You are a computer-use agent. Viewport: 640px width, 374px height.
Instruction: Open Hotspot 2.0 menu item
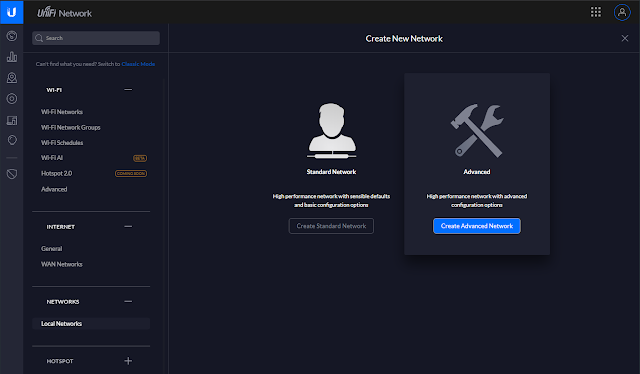click(x=56, y=174)
